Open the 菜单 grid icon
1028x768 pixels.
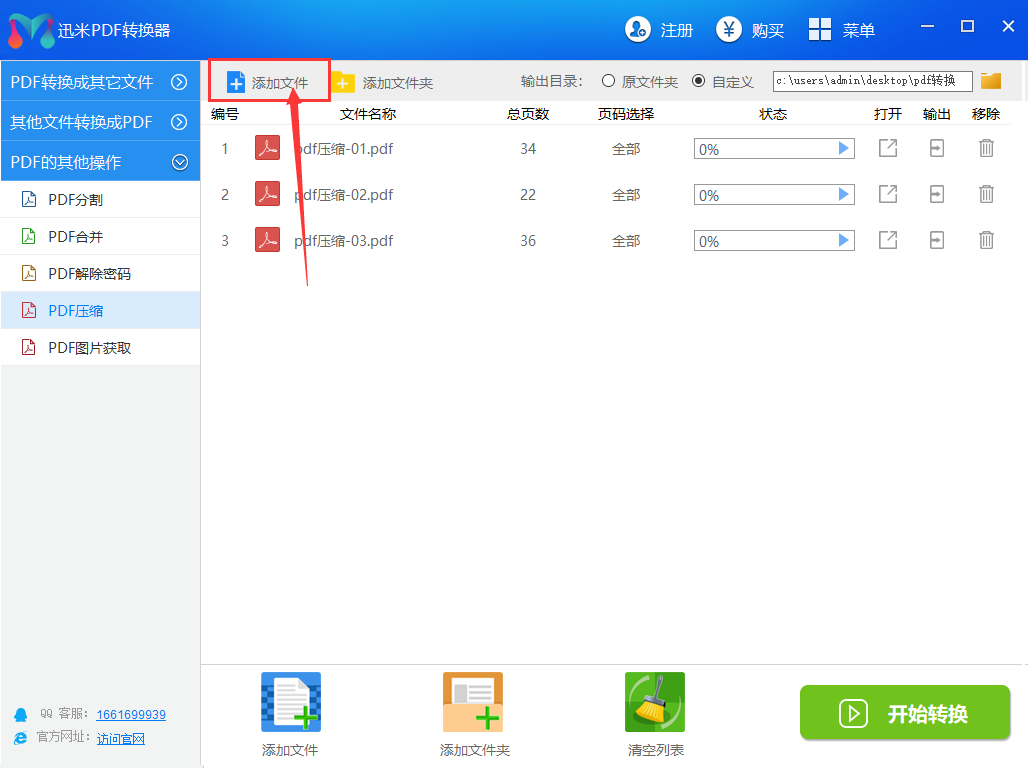(820, 30)
